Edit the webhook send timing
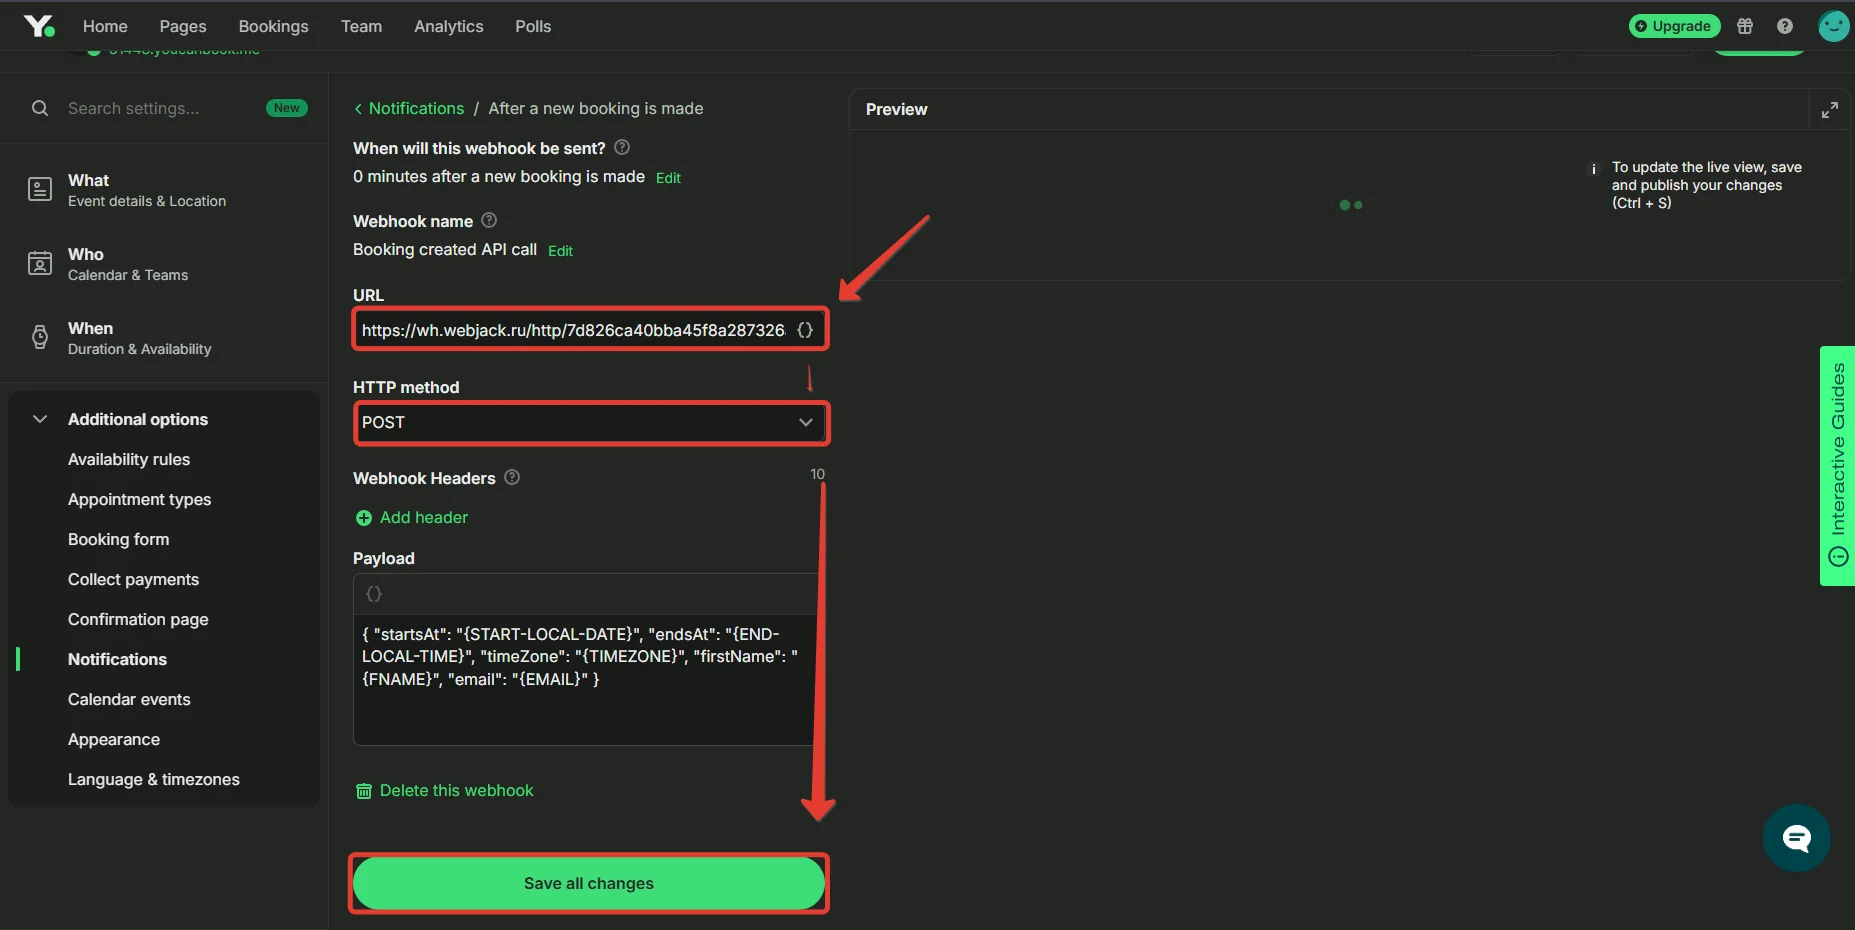This screenshot has width=1855, height=930. (668, 178)
